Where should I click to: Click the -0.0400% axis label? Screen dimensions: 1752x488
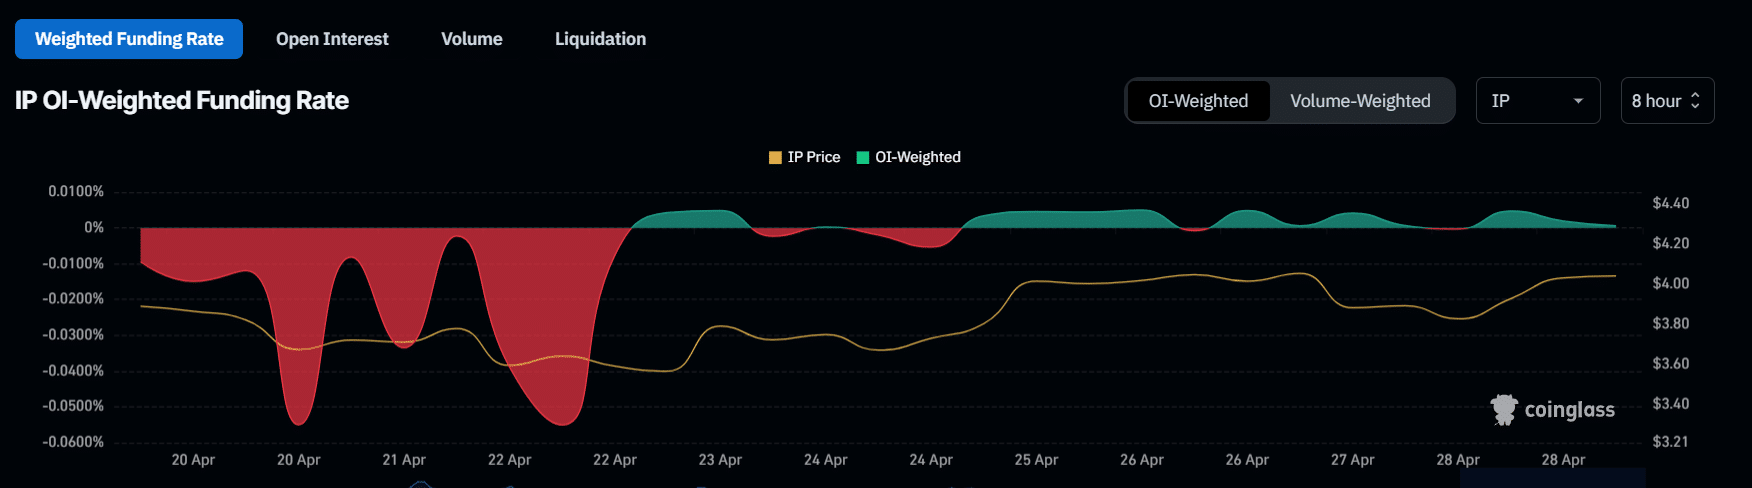pos(73,370)
